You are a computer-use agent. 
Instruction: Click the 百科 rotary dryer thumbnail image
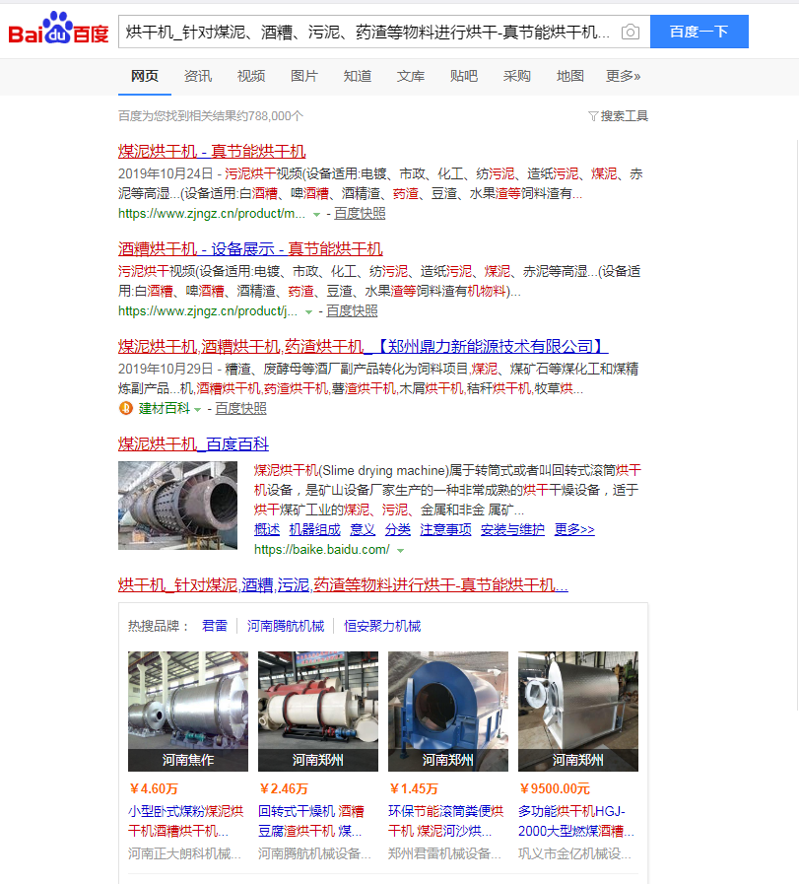178,505
